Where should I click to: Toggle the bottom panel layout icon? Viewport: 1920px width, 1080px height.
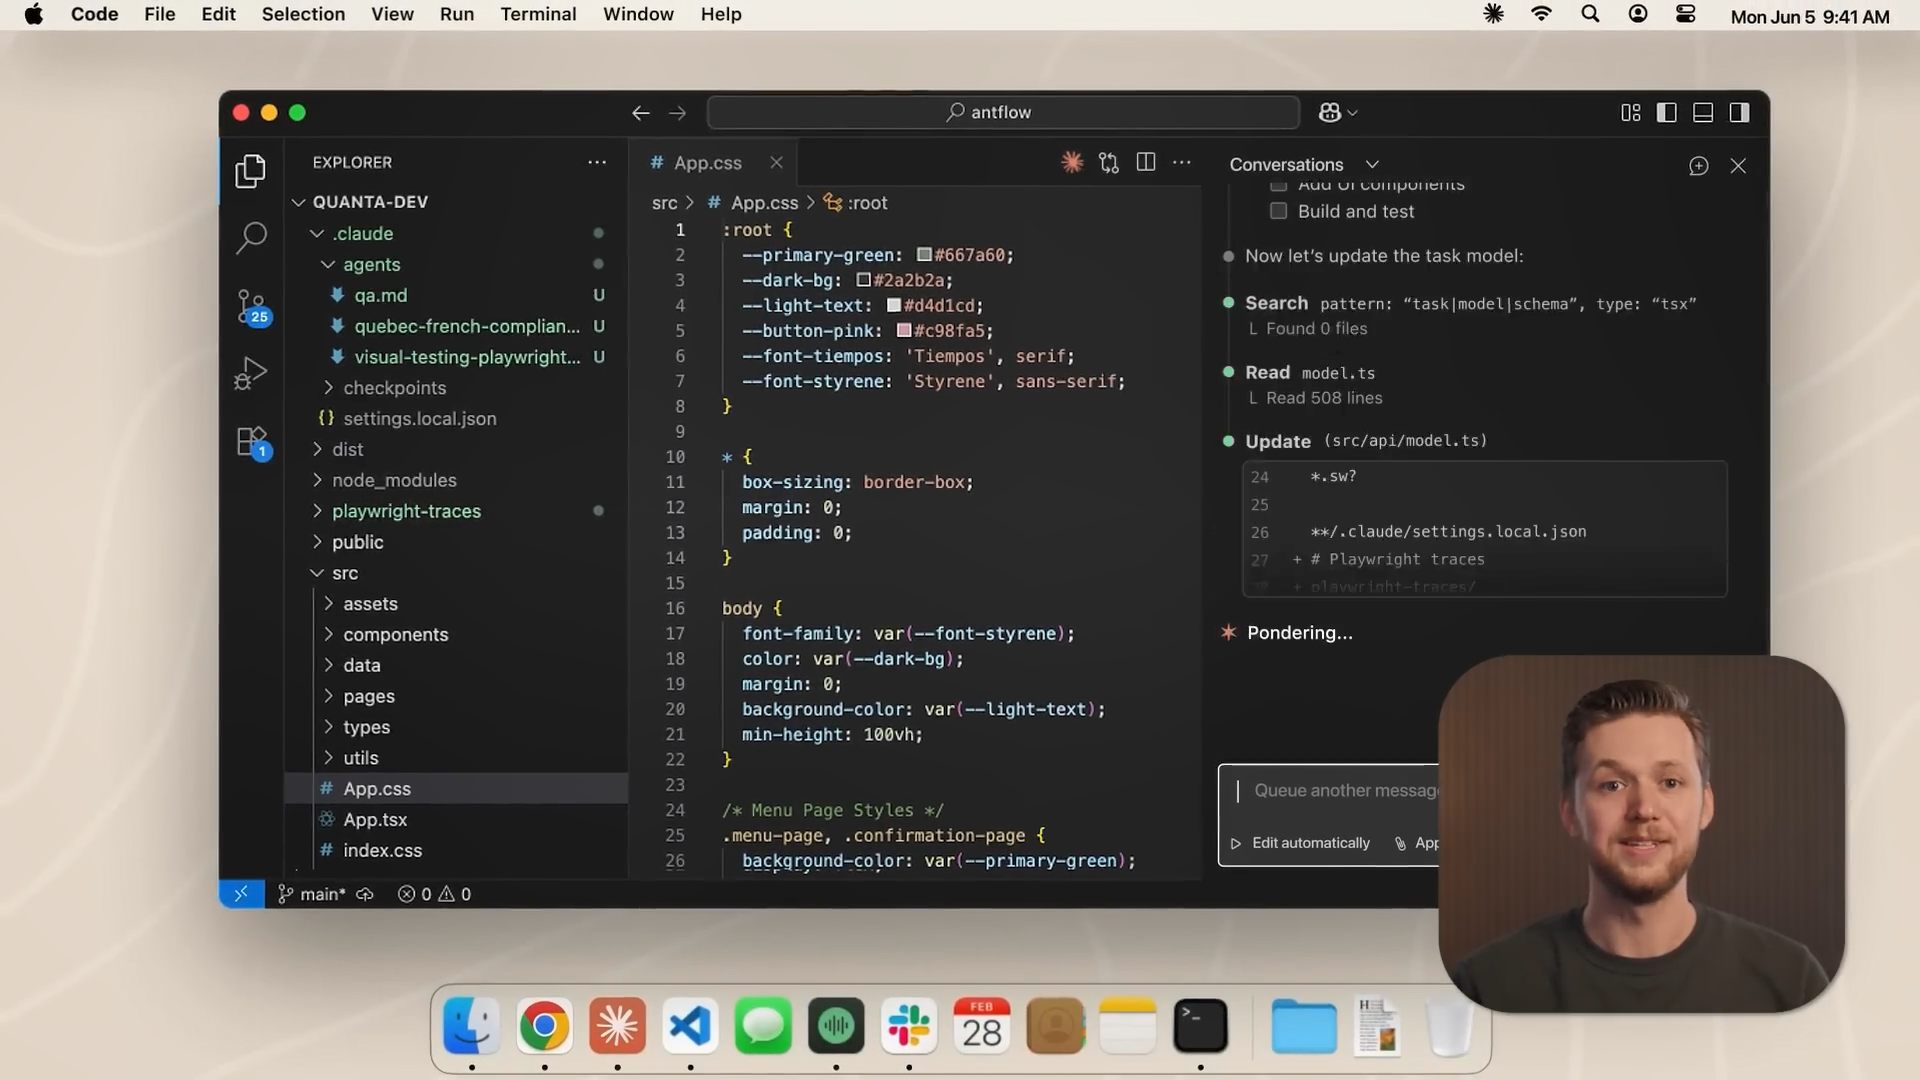1703,113
